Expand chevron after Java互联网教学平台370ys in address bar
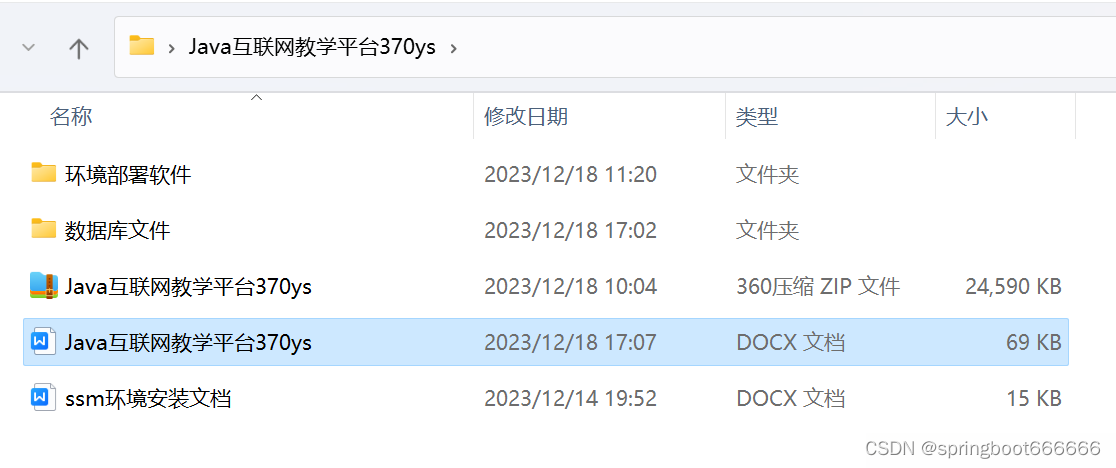 [x=454, y=48]
